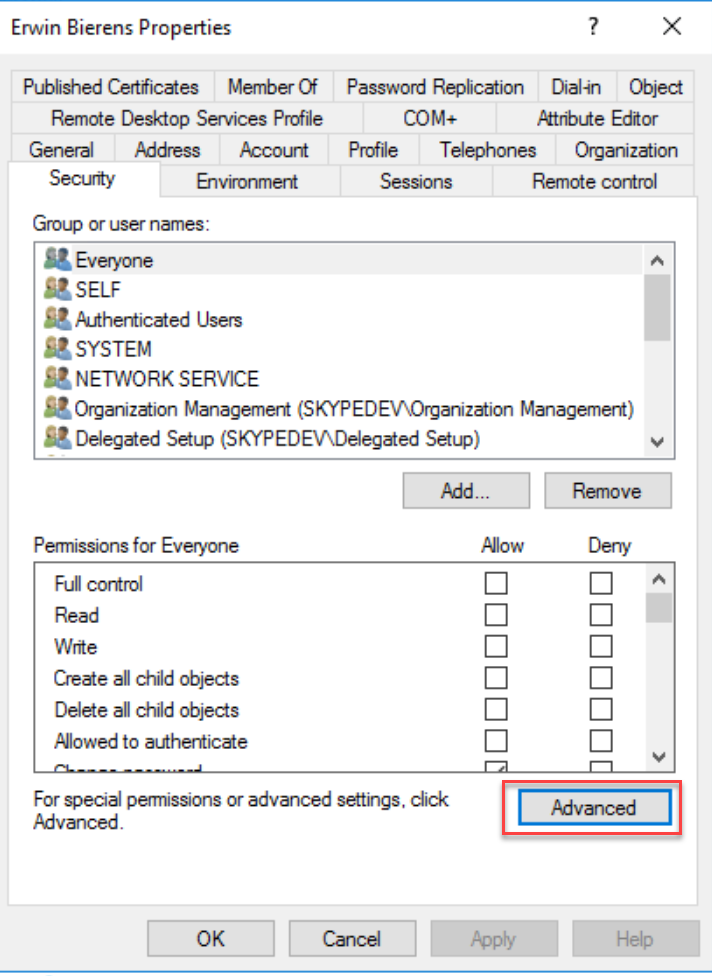Click the Add... button
This screenshot has width=712, height=976.
click(x=465, y=491)
